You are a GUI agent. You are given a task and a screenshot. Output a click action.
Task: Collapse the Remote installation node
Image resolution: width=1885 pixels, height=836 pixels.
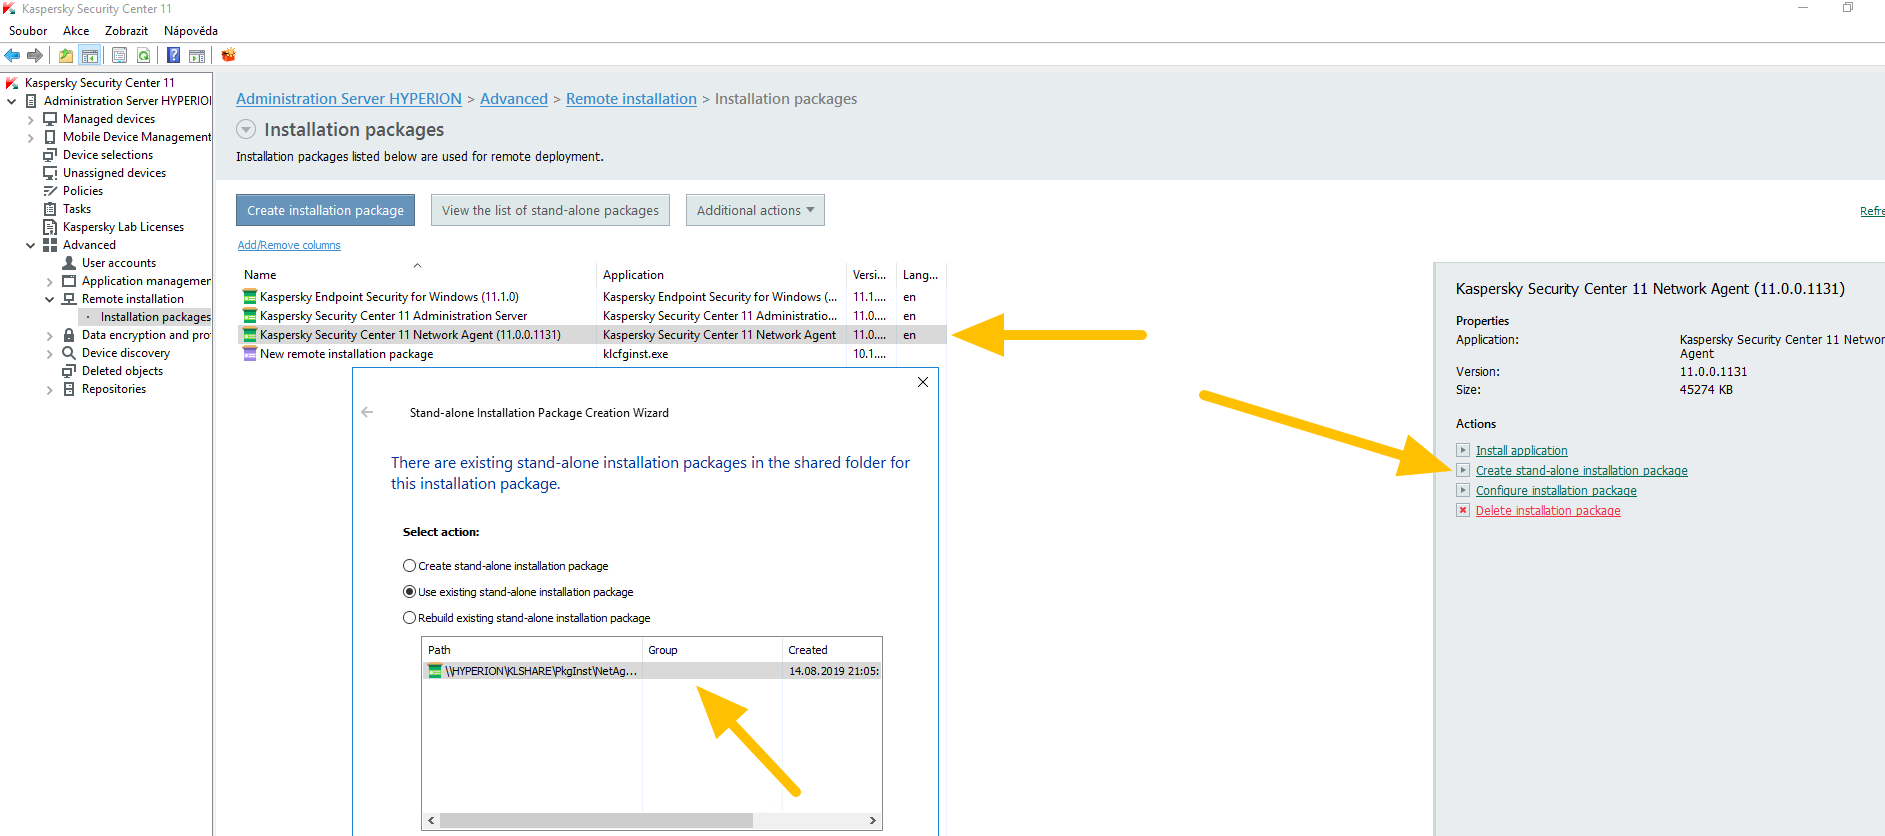tap(50, 299)
